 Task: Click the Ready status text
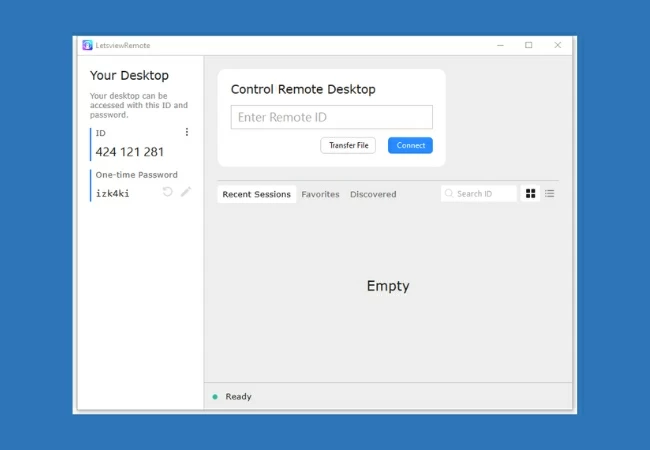click(238, 397)
